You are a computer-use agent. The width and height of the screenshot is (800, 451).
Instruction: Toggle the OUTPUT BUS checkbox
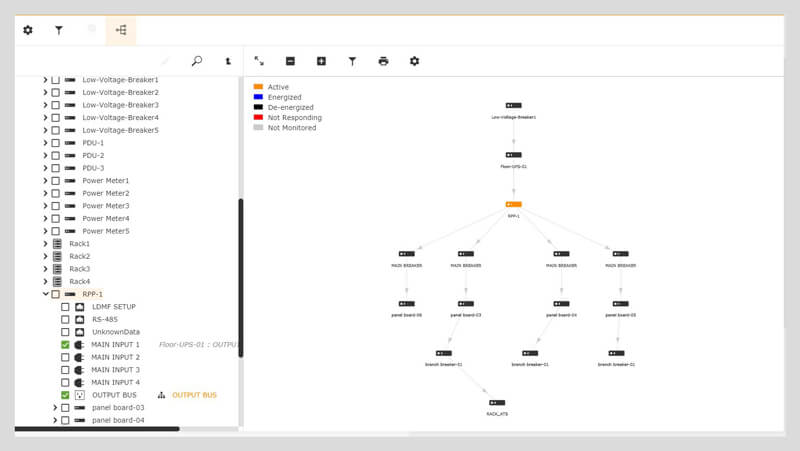point(65,395)
